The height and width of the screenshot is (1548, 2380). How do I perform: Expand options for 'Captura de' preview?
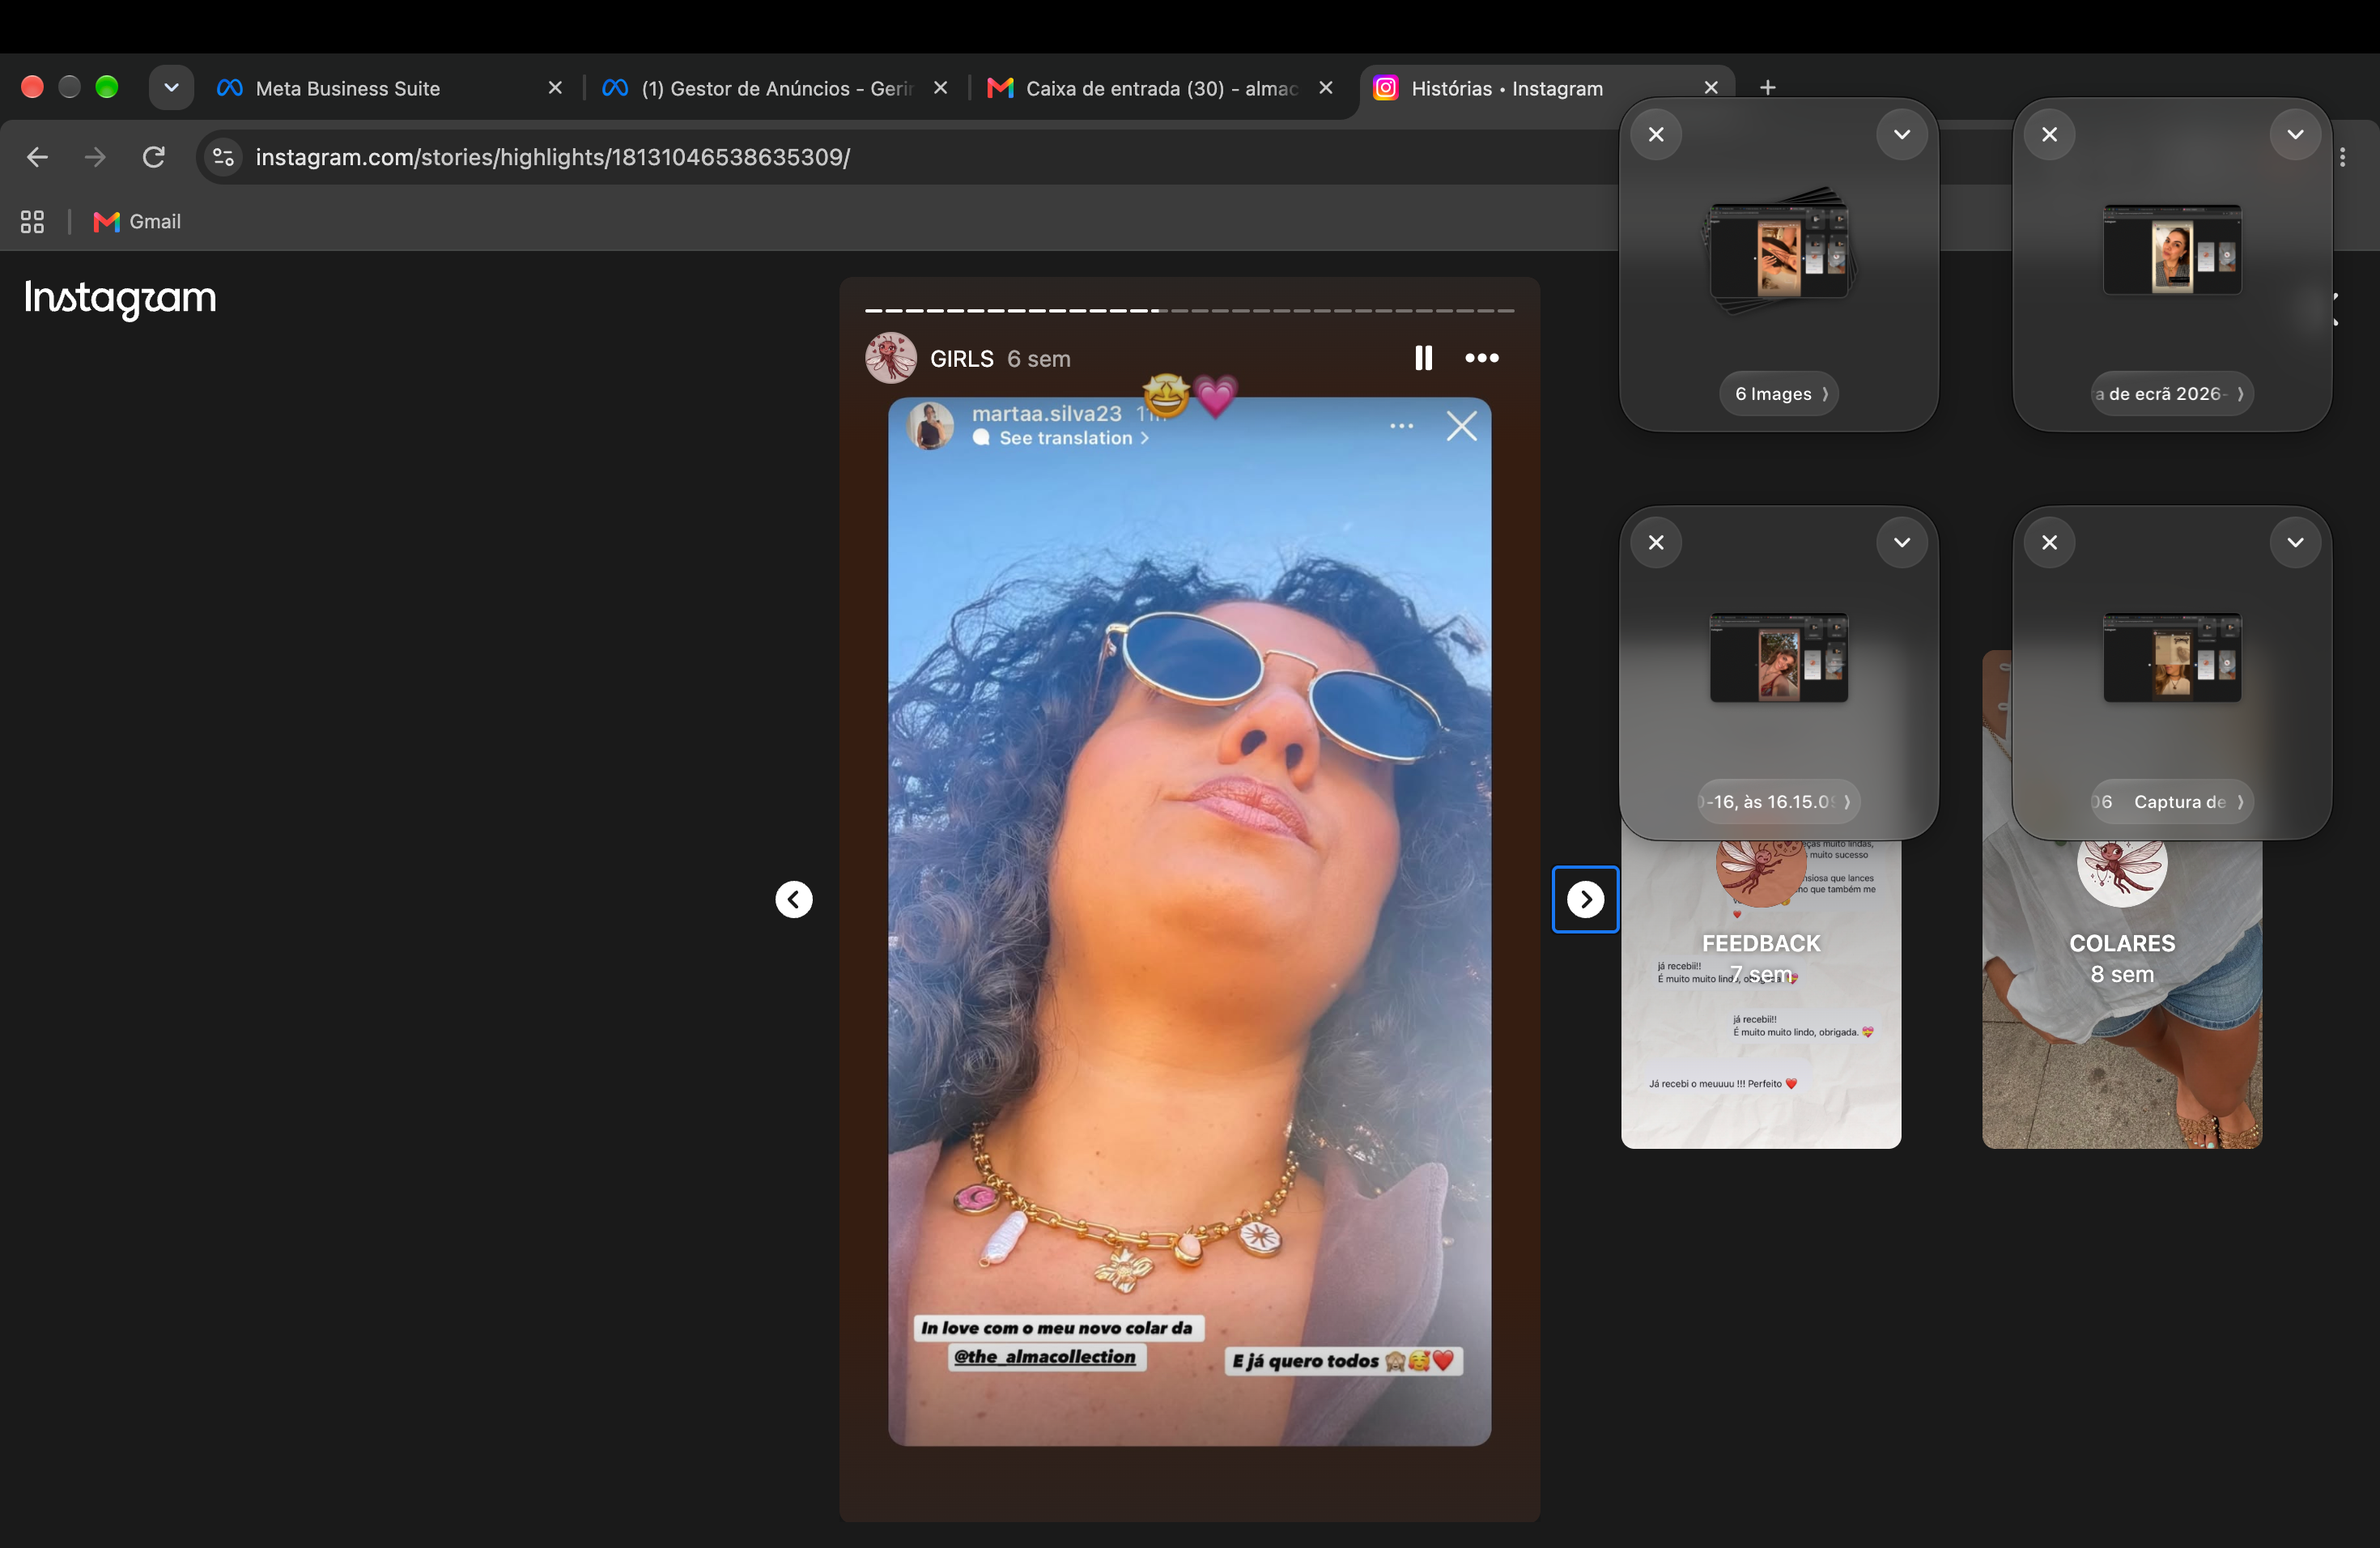pyautogui.click(x=2295, y=542)
